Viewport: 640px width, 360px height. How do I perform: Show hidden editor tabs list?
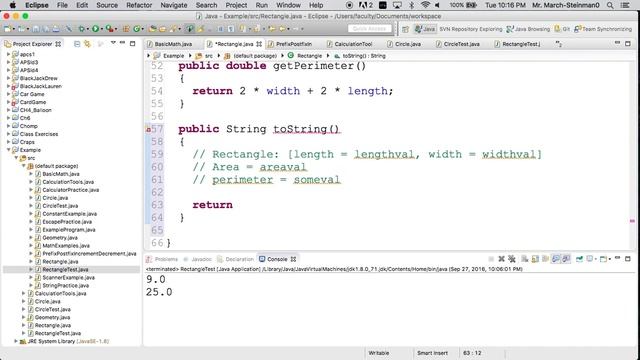tap(558, 44)
